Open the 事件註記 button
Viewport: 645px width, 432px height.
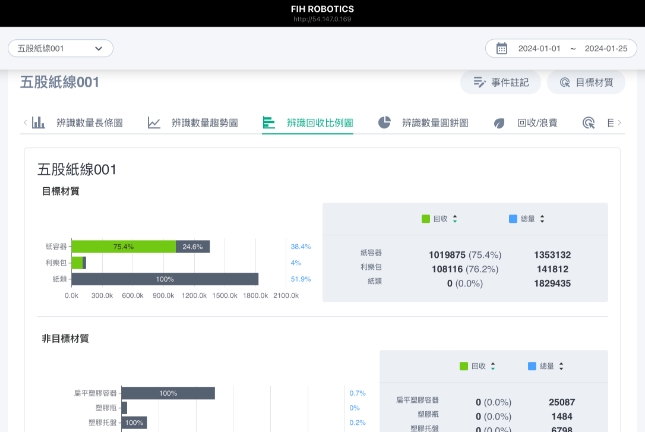click(x=499, y=83)
